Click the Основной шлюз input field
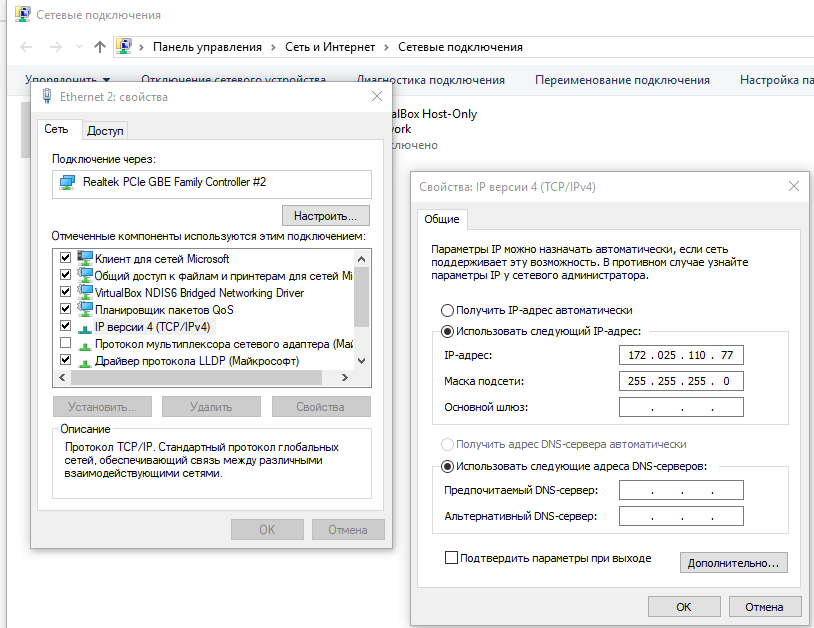 [x=681, y=407]
